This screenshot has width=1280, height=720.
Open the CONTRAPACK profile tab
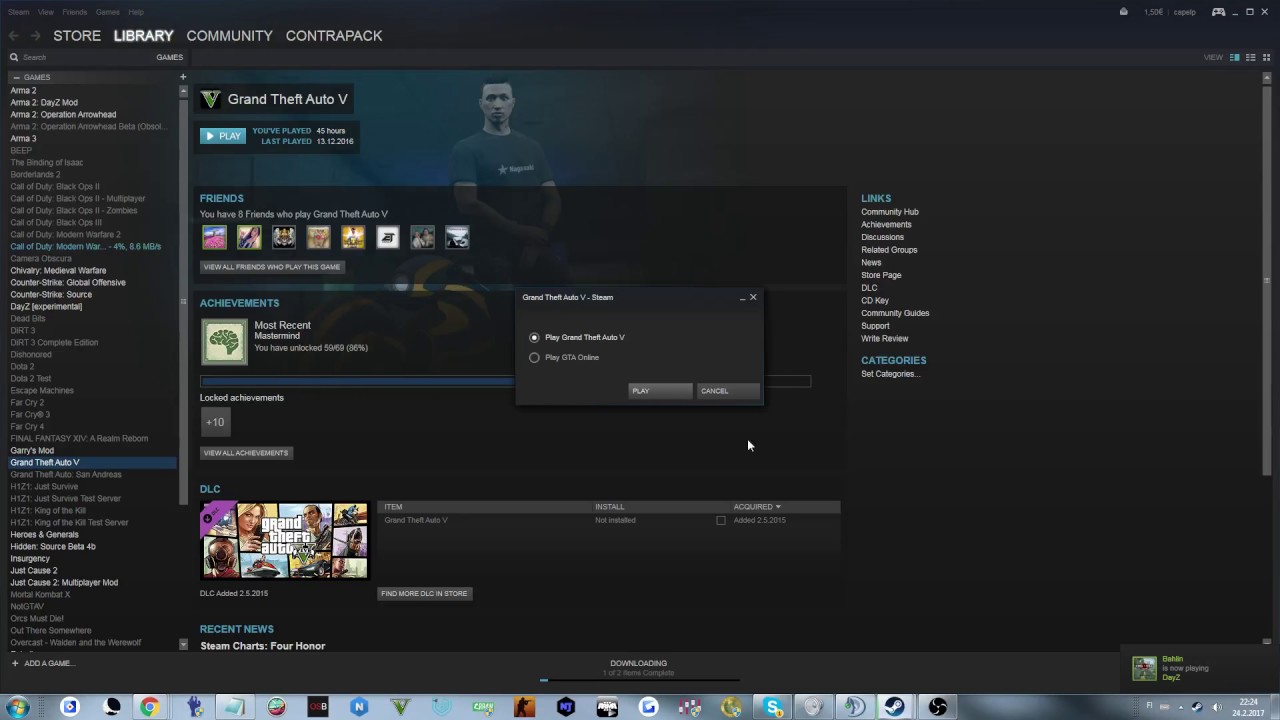[334, 36]
